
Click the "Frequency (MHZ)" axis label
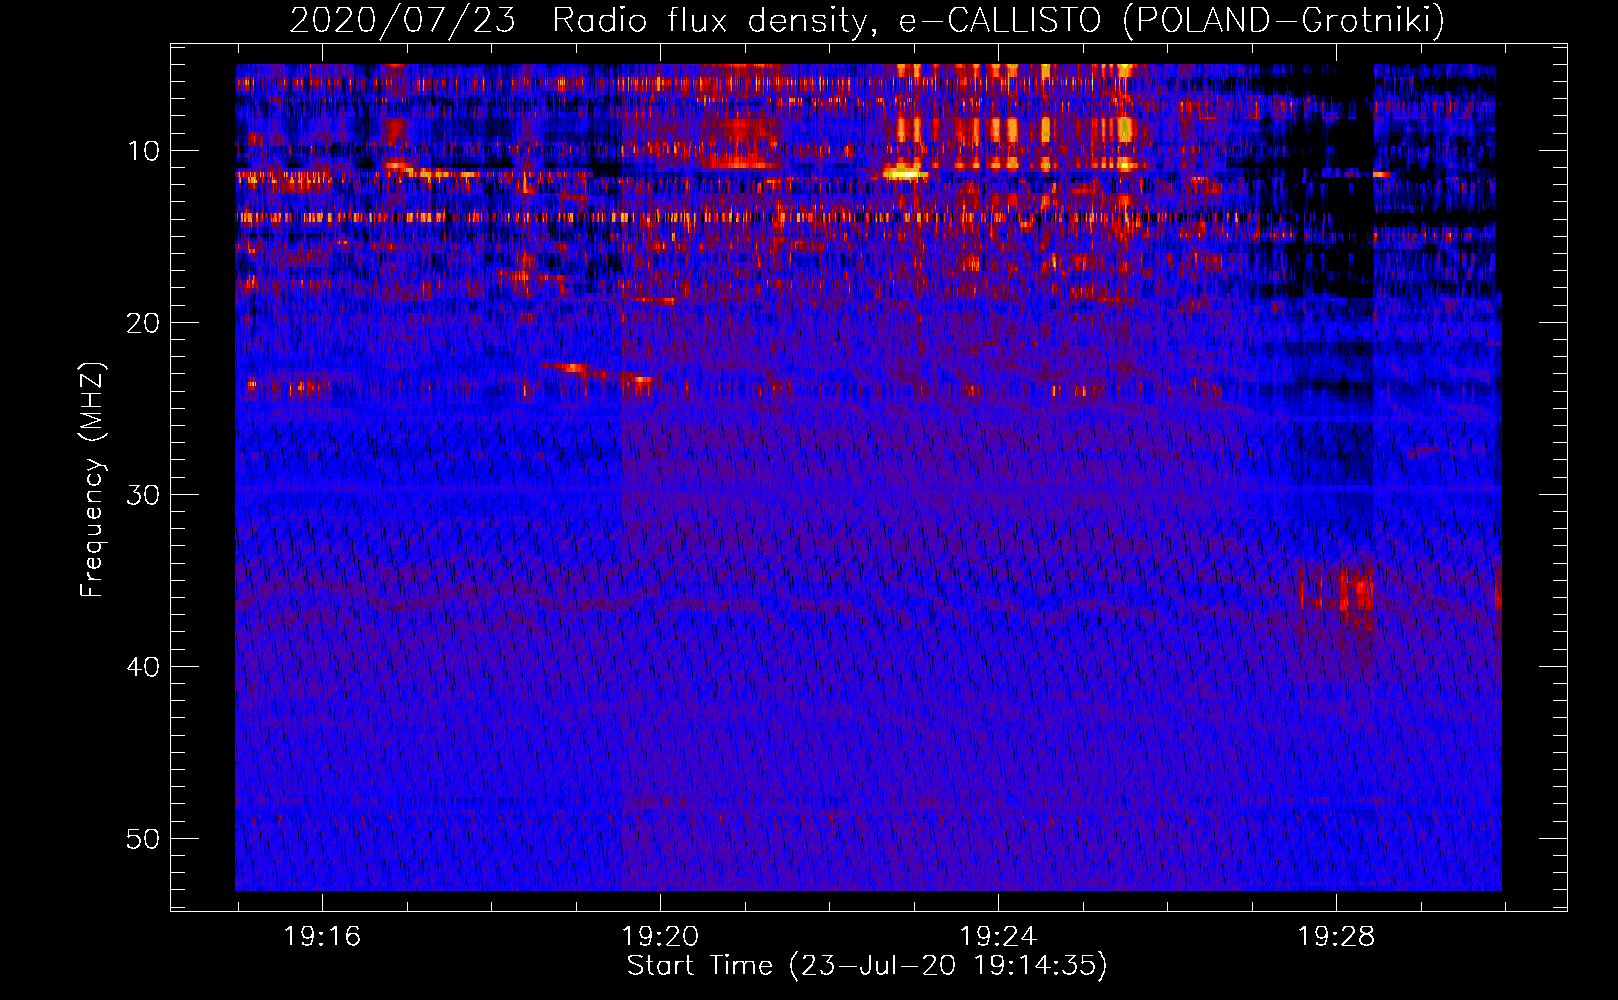pos(92,480)
